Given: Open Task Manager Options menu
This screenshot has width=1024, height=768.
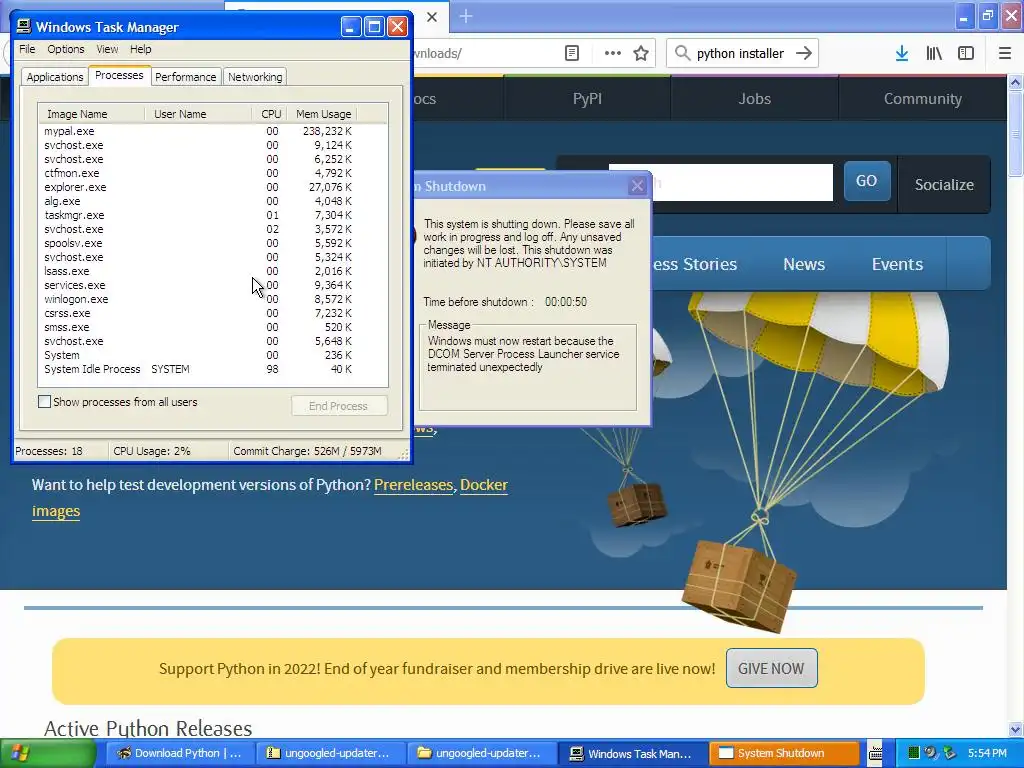Looking at the screenshot, I should coord(66,49).
